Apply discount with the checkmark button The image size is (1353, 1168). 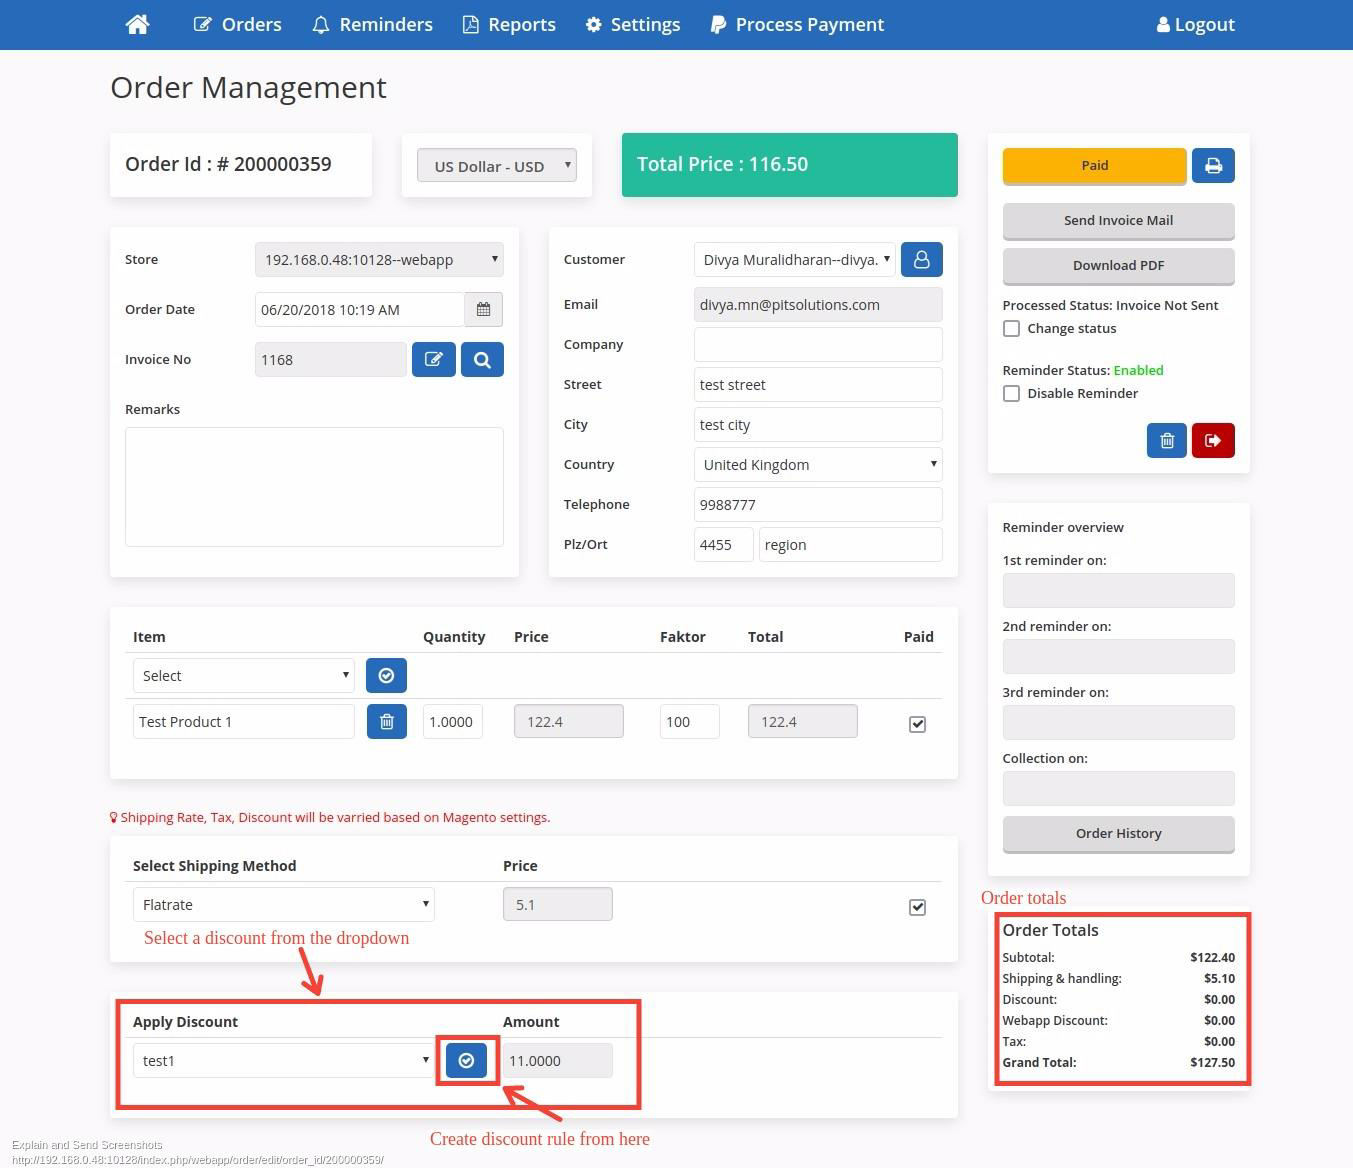(466, 1061)
